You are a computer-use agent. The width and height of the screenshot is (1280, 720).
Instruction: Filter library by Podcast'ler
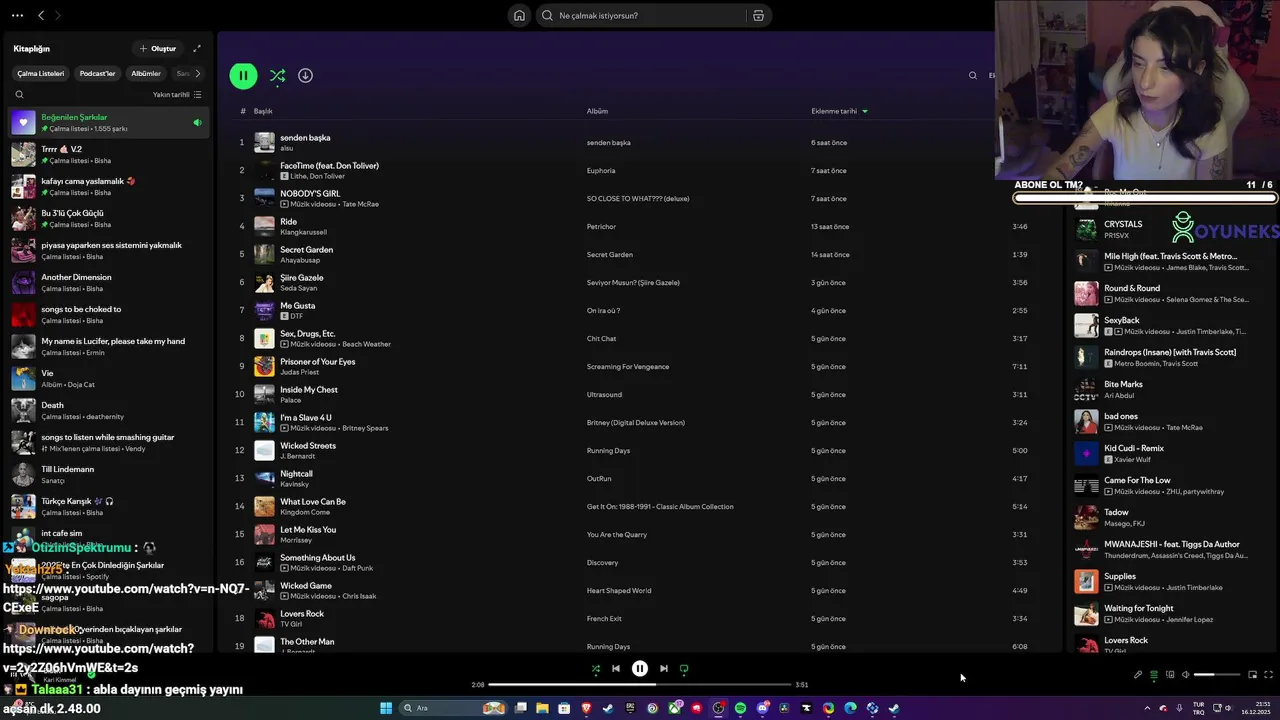[x=97, y=73]
